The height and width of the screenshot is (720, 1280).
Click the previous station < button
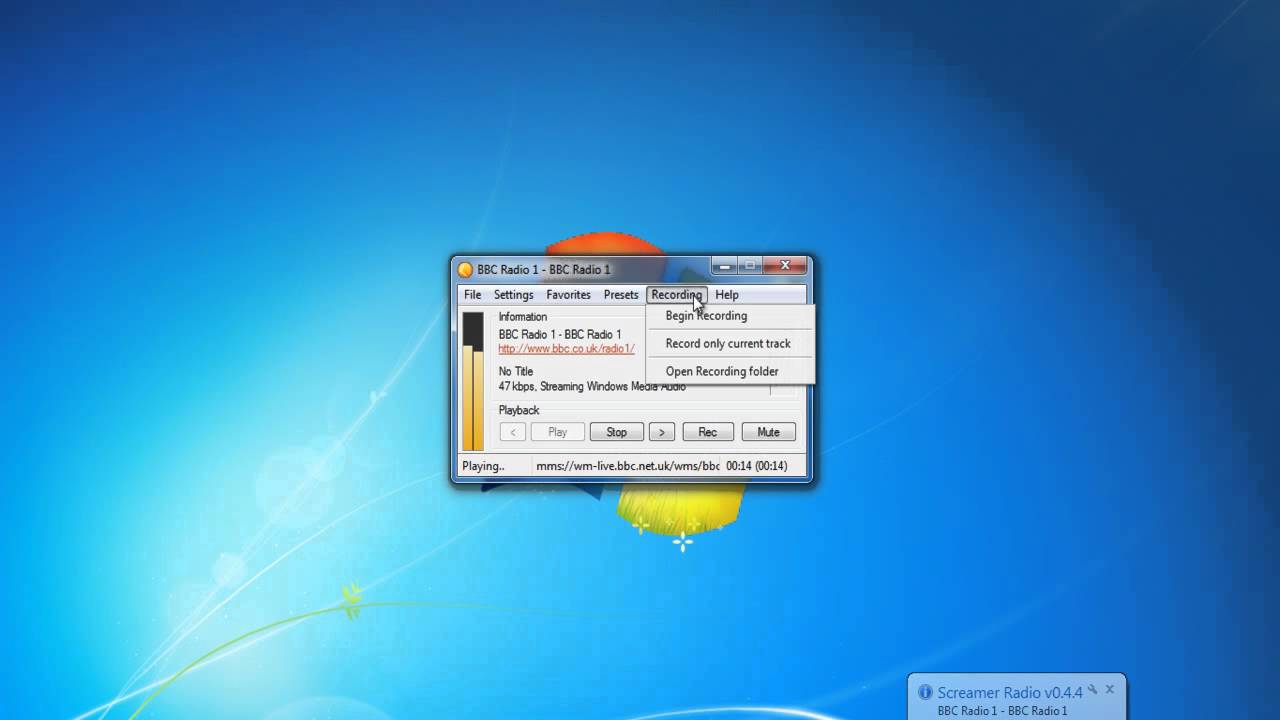[x=512, y=432]
